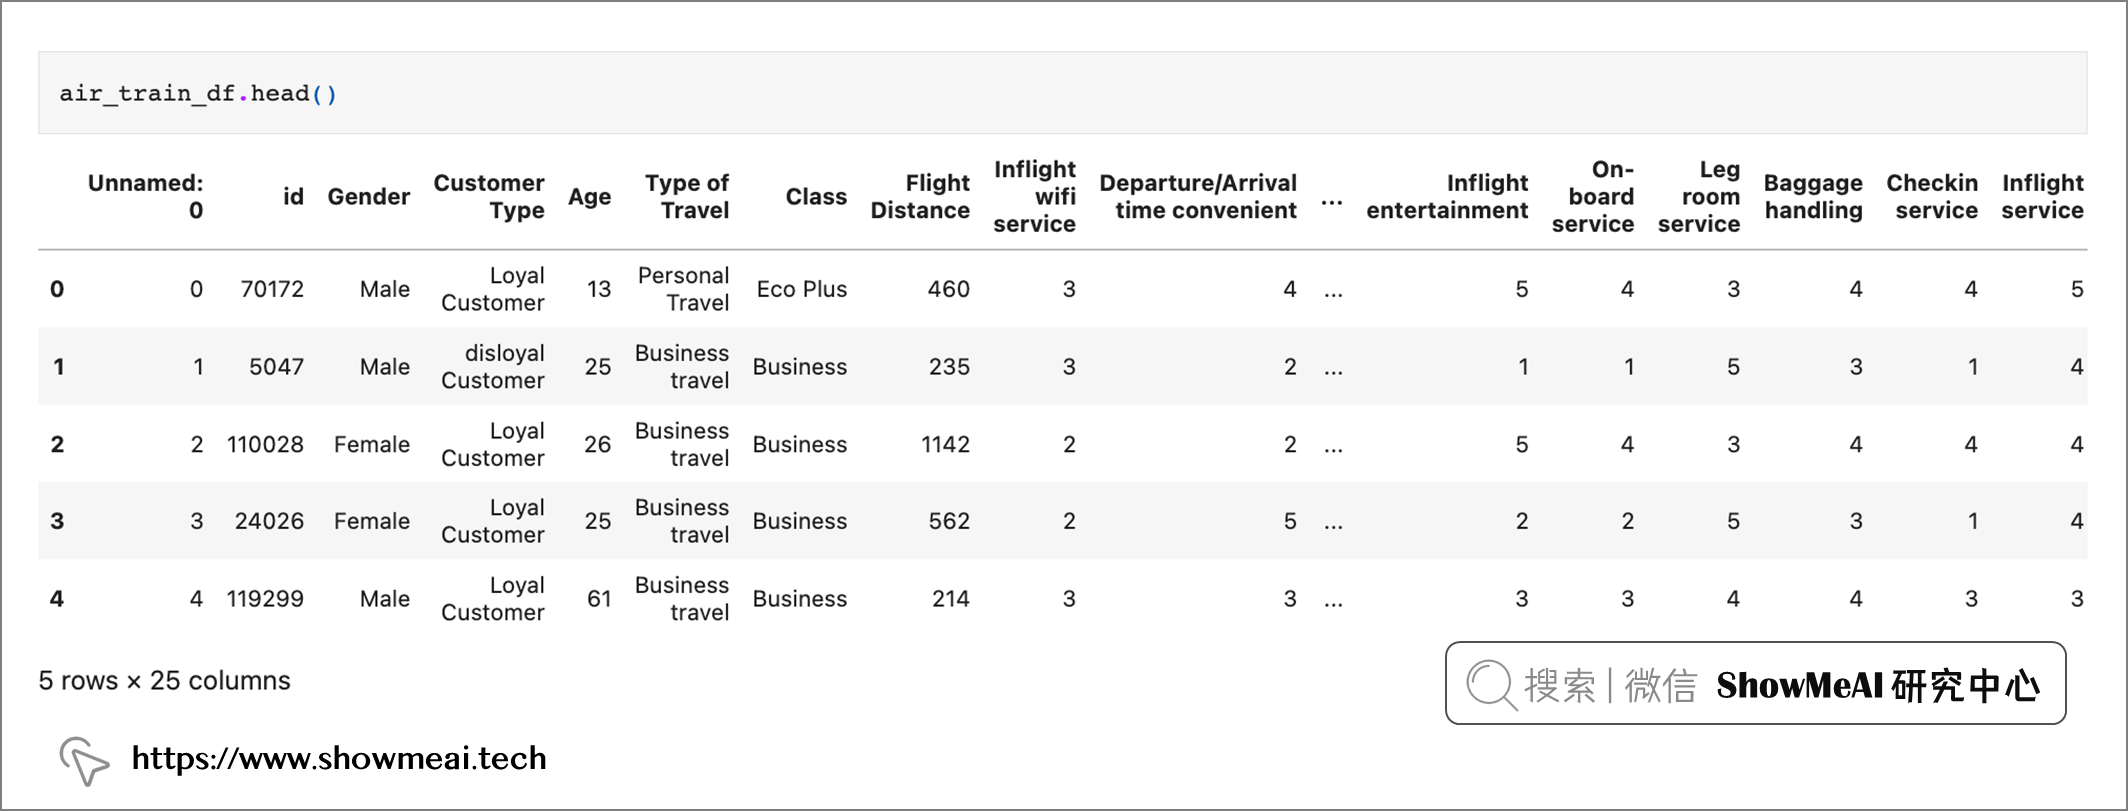Click the Eco Plus class cell
Screen dimensions: 2128x811
(802, 289)
